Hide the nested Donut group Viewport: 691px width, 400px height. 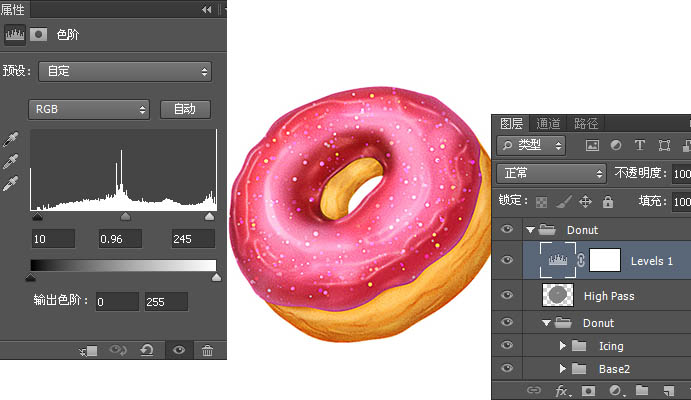(x=507, y=322)
